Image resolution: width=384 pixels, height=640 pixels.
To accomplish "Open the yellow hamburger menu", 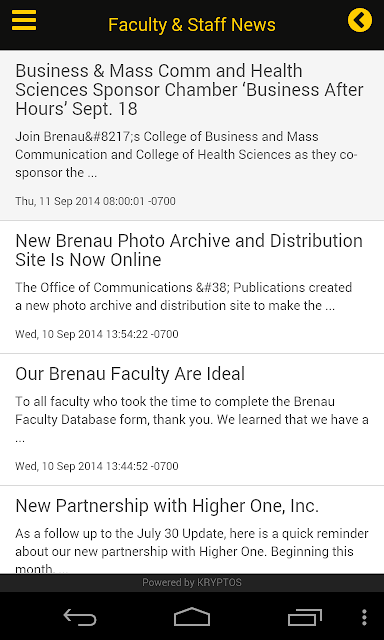I will point(24,20).
